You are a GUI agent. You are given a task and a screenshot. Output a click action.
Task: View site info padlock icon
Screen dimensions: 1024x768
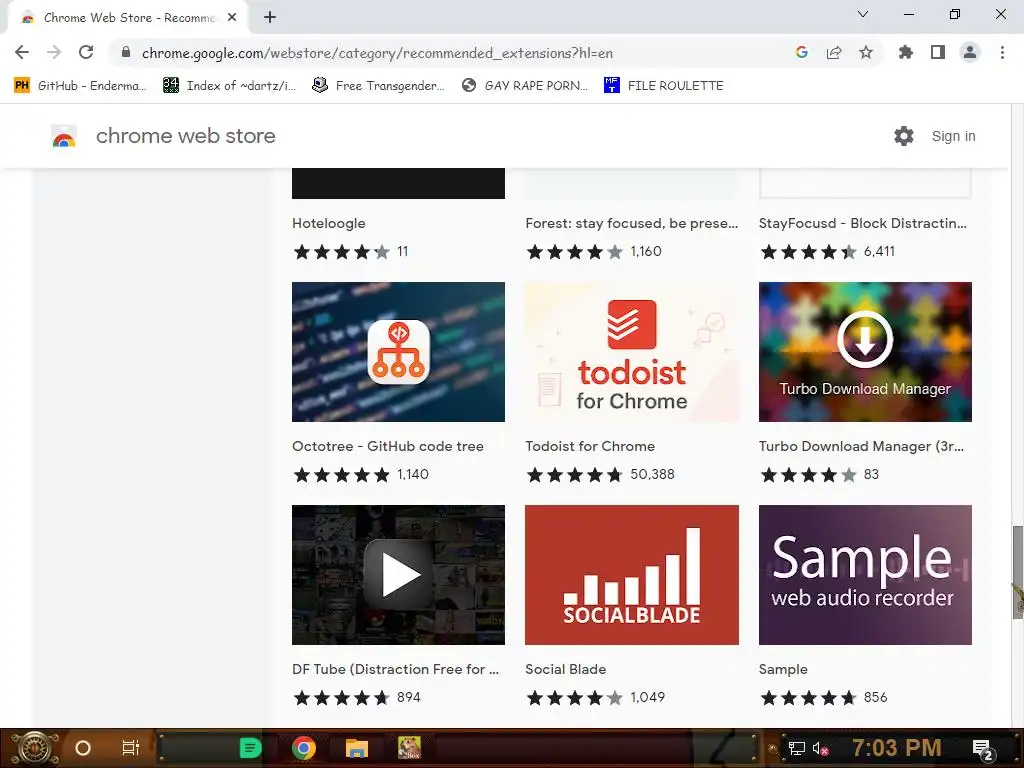[126, 52]
